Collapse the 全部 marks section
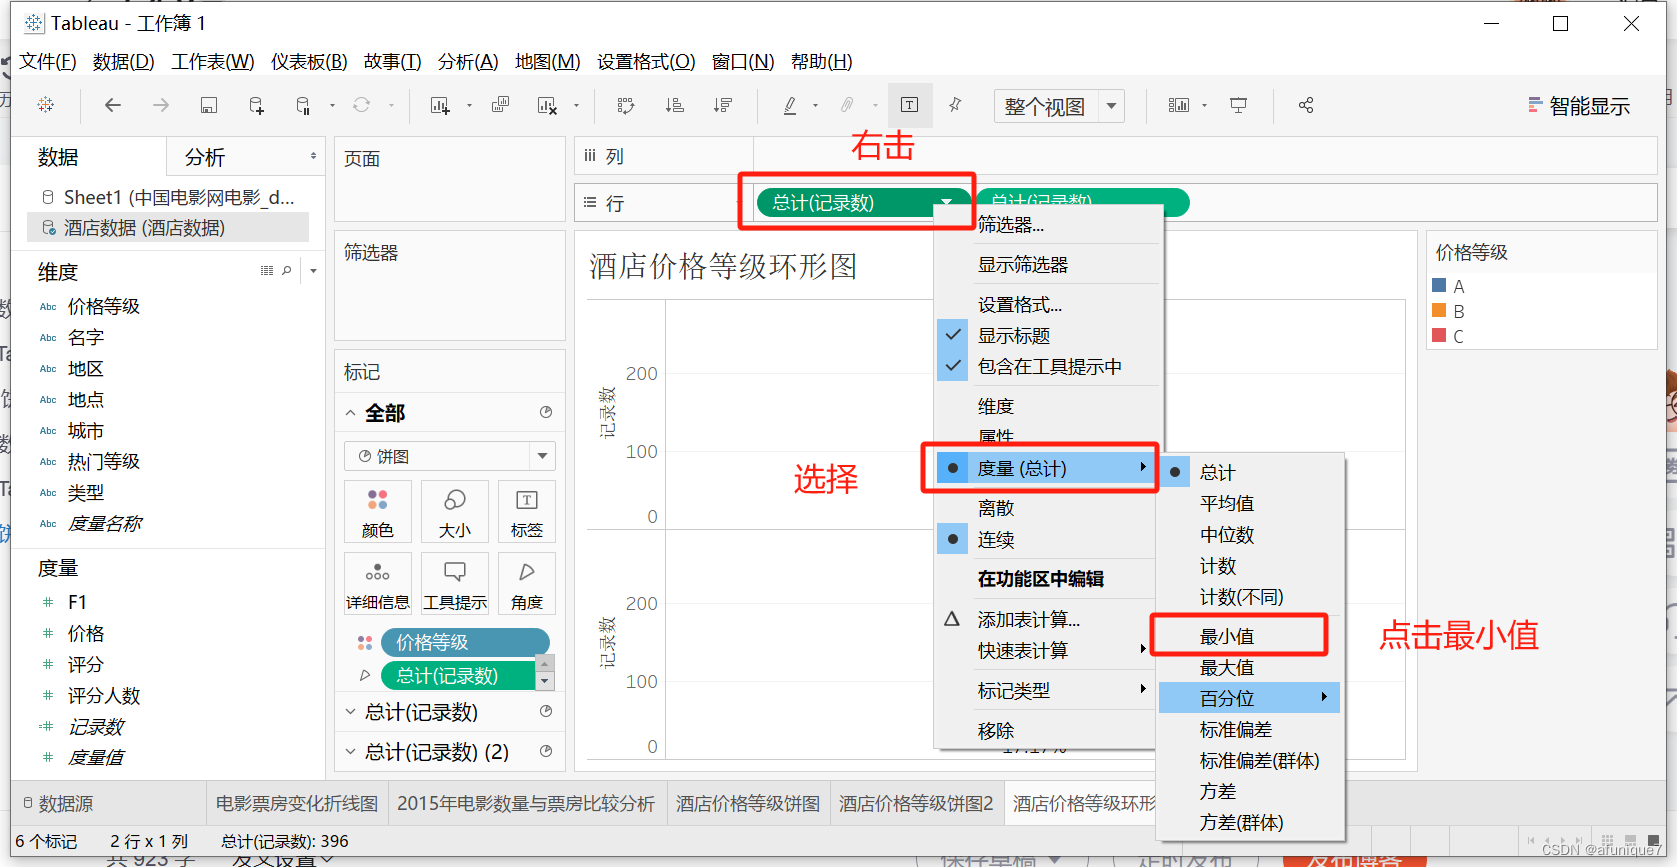Viewport: 1677px width, 867px height. (351, 413)
